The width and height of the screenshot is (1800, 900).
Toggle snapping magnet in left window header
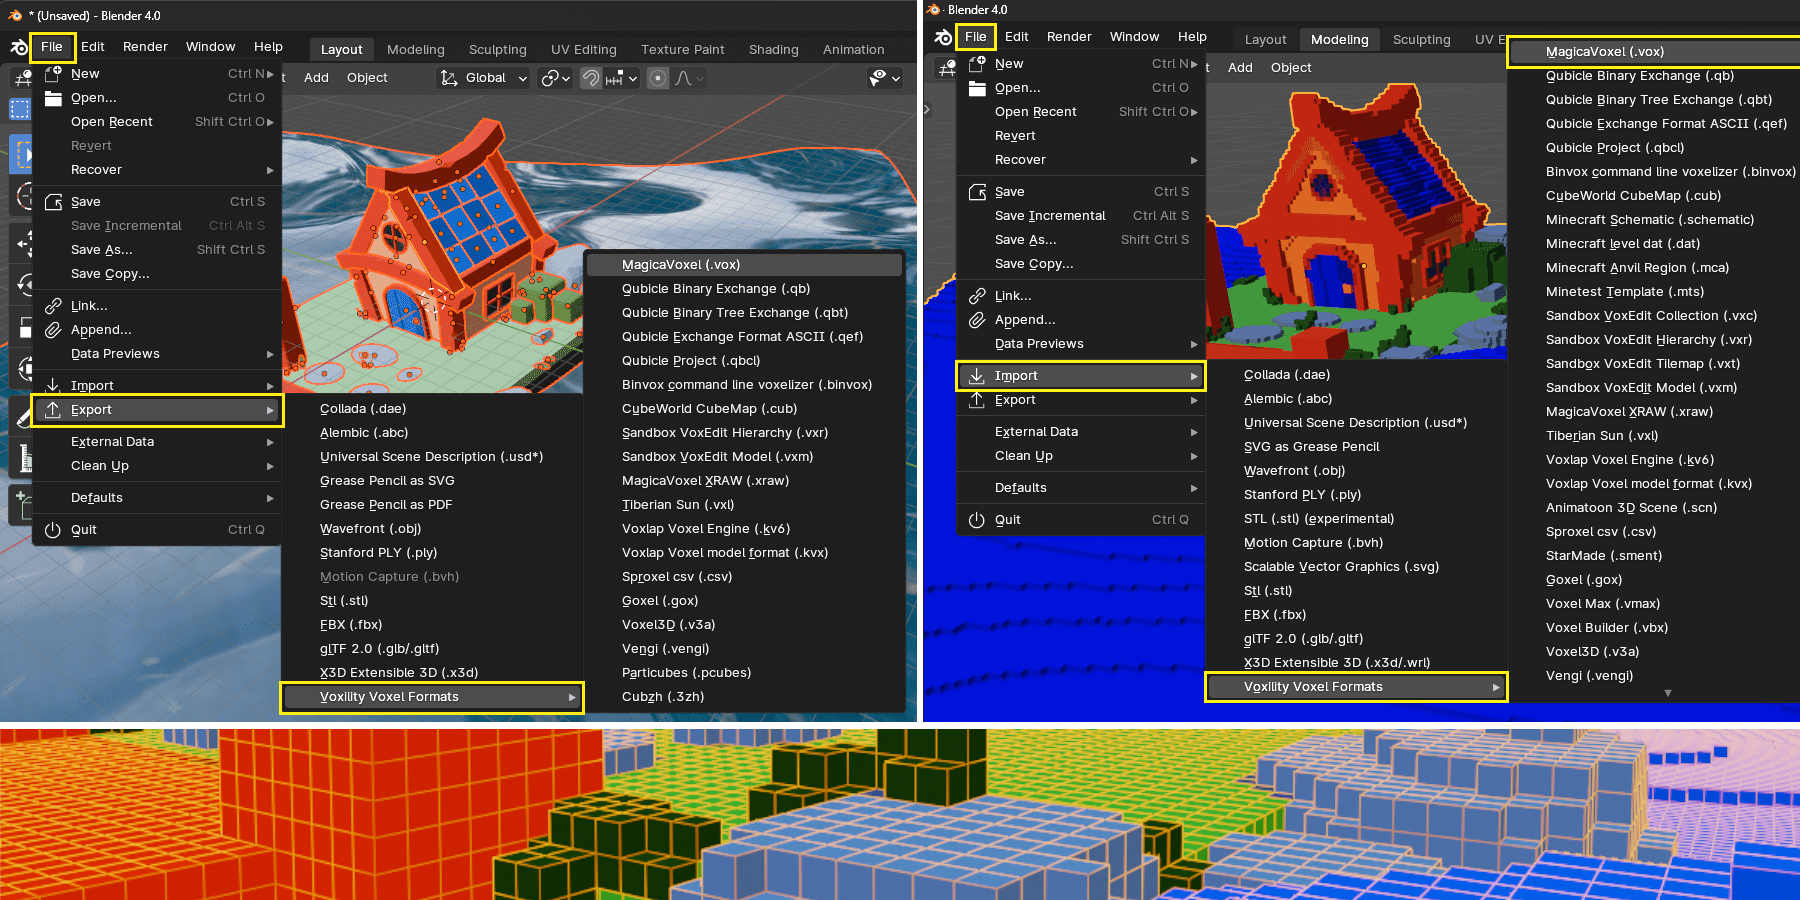coord(591,78)
